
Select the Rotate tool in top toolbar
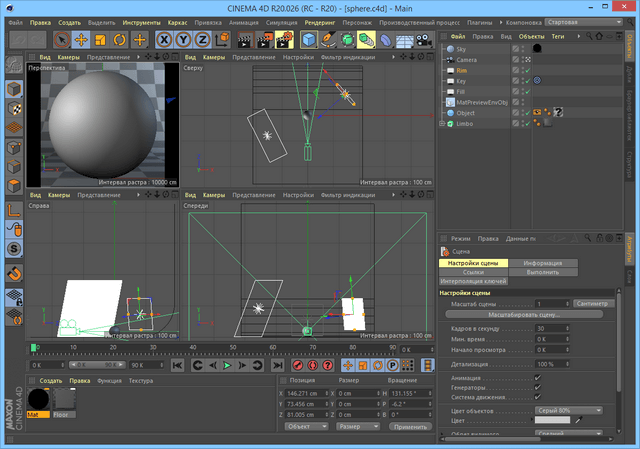tap(120, 39)
